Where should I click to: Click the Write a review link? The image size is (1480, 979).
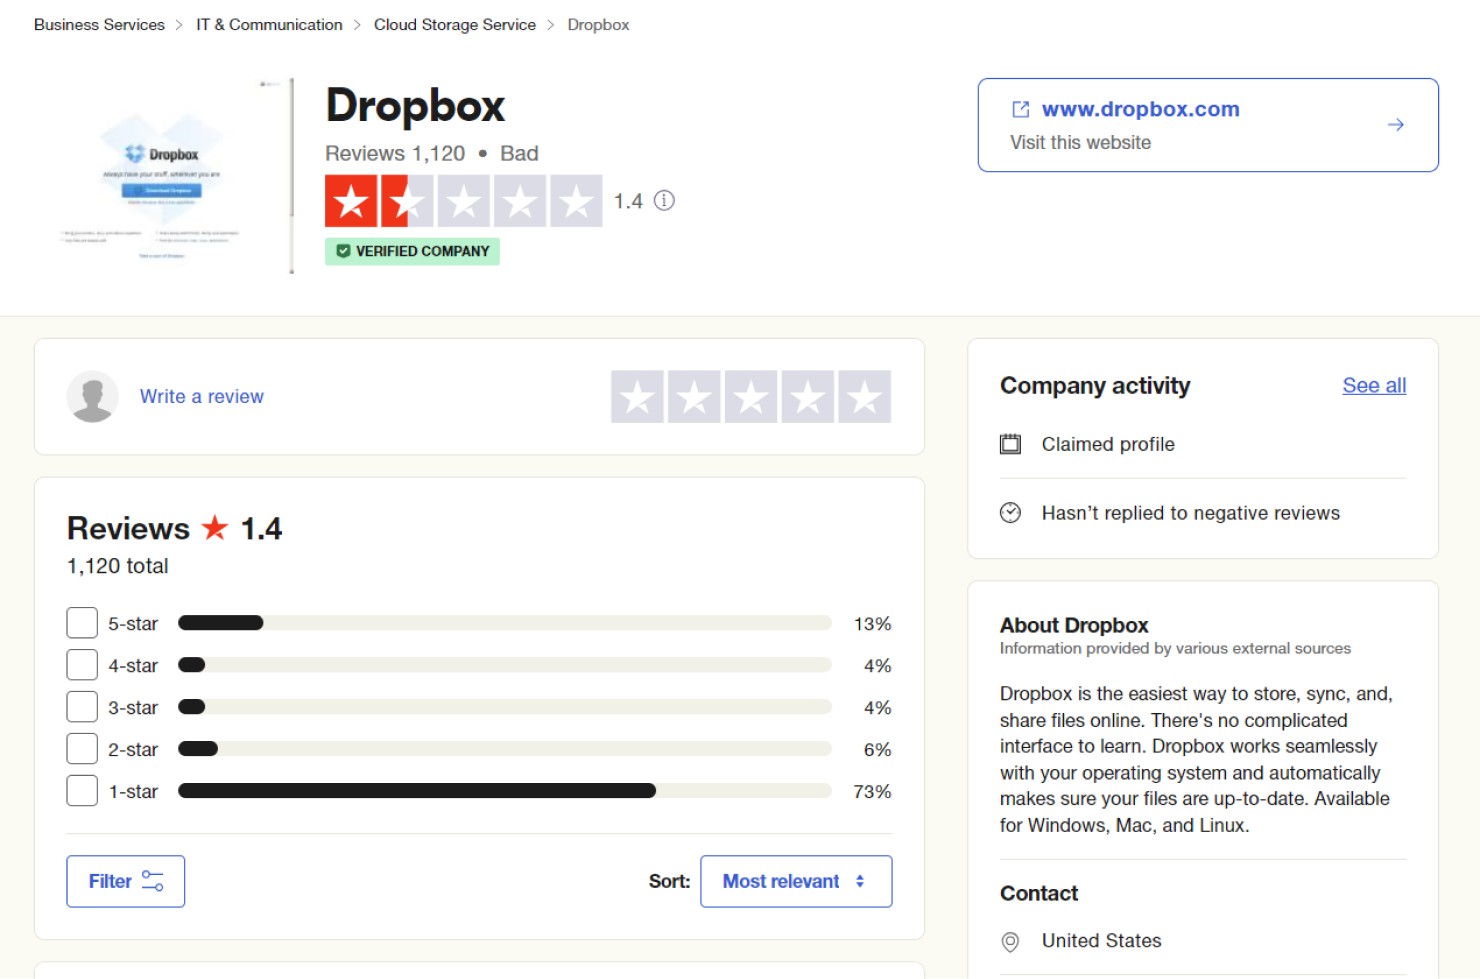click(202, 397)
